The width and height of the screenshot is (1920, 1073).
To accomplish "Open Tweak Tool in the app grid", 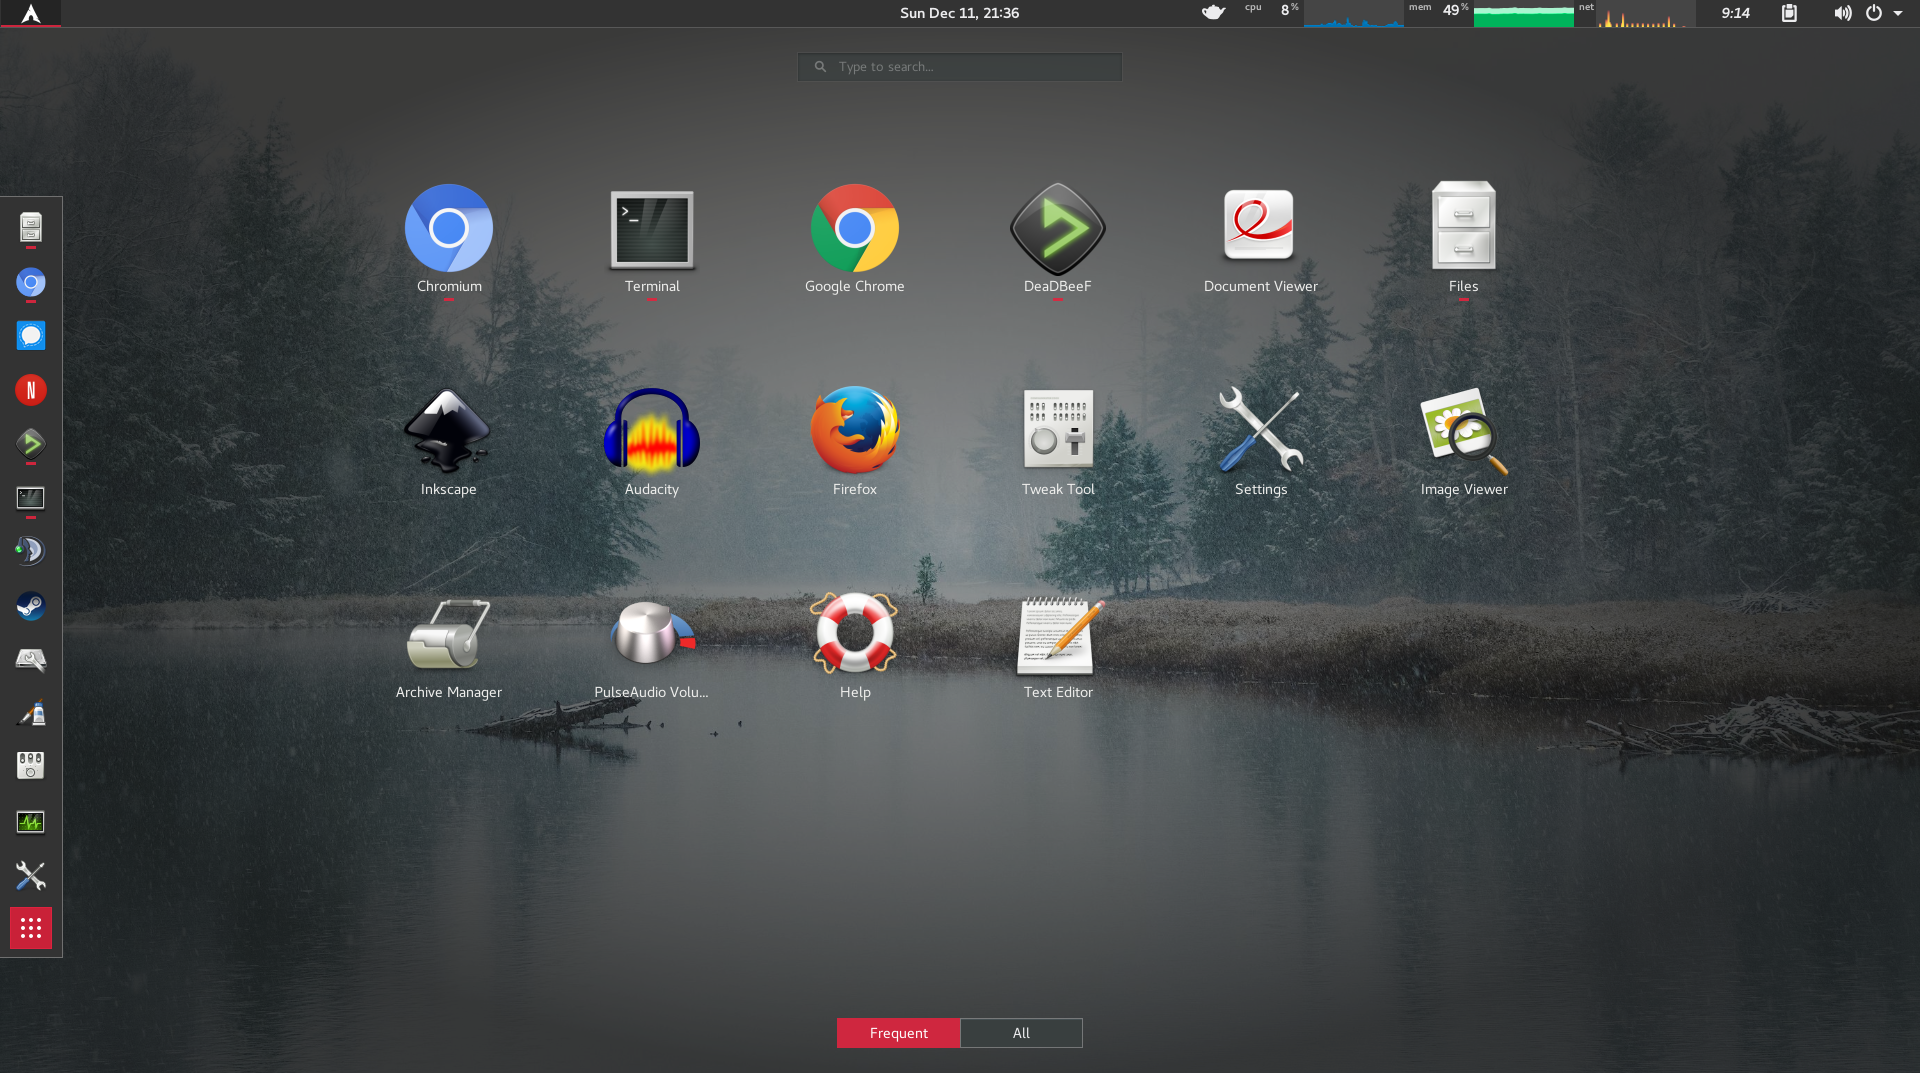I will coord(1058,442).
